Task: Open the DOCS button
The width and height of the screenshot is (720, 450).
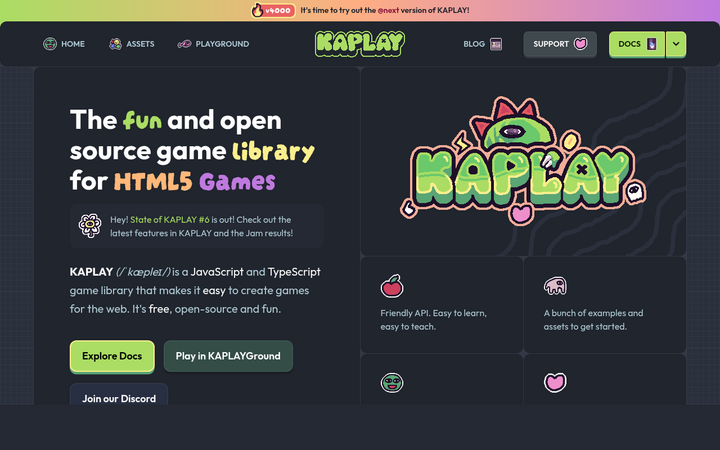Action: [x=637, y=44]
